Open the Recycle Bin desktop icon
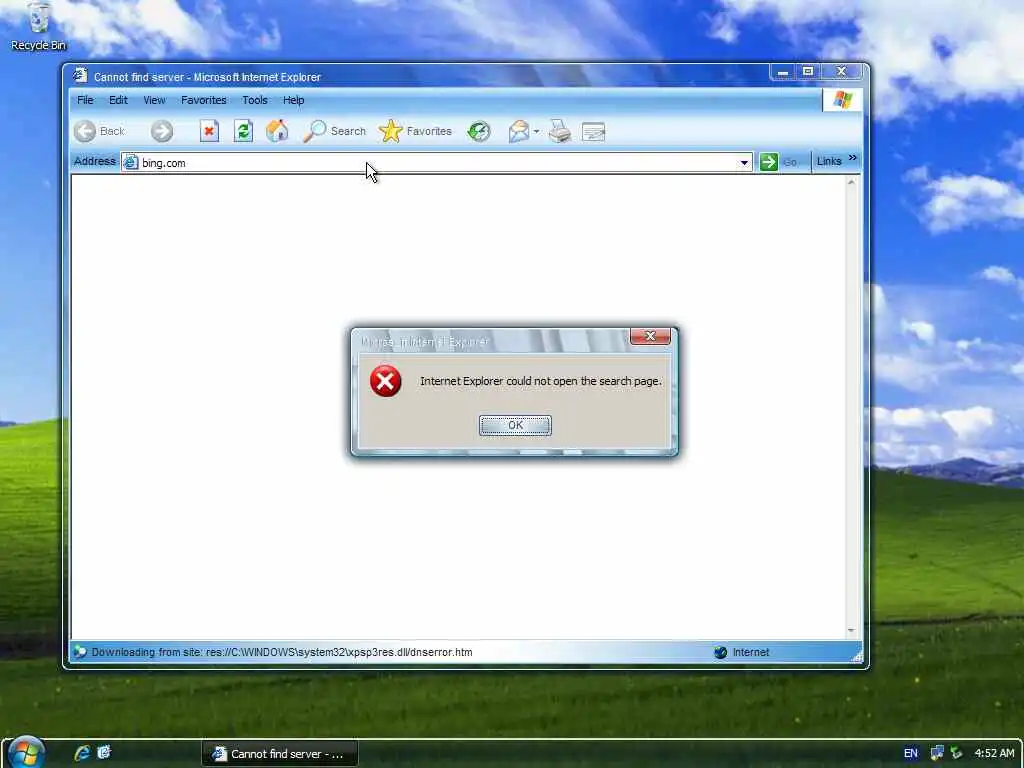The image size is (1024, 768). tap(39, 26)
